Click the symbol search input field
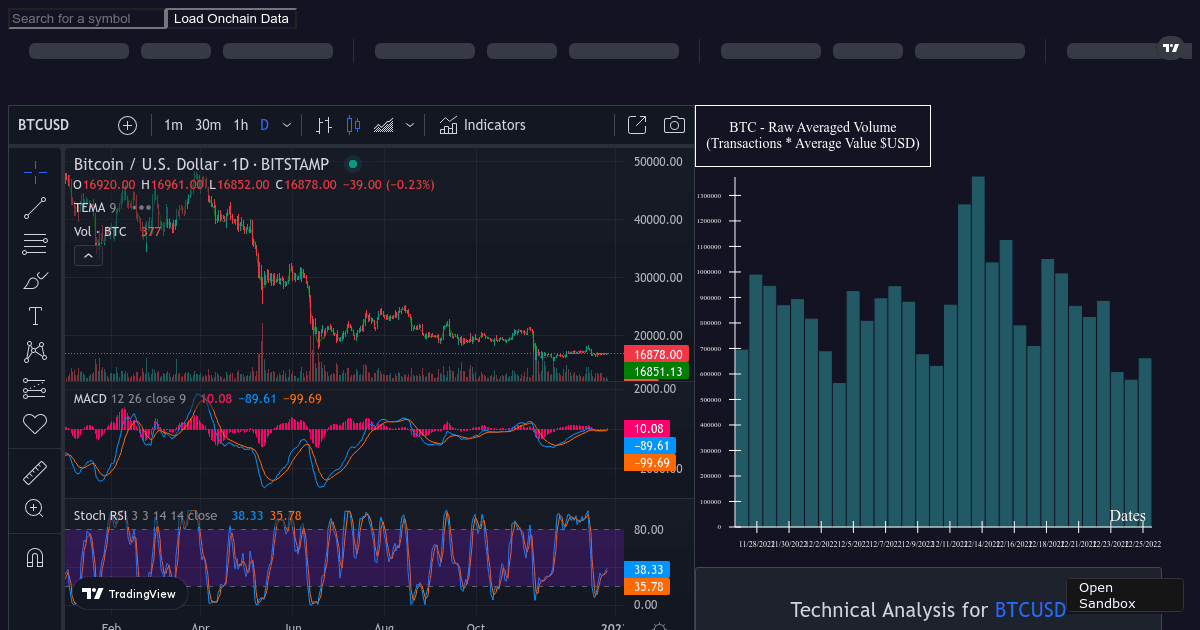The height and width of the screenshot is (630, 1200). [x=86, y=17]
